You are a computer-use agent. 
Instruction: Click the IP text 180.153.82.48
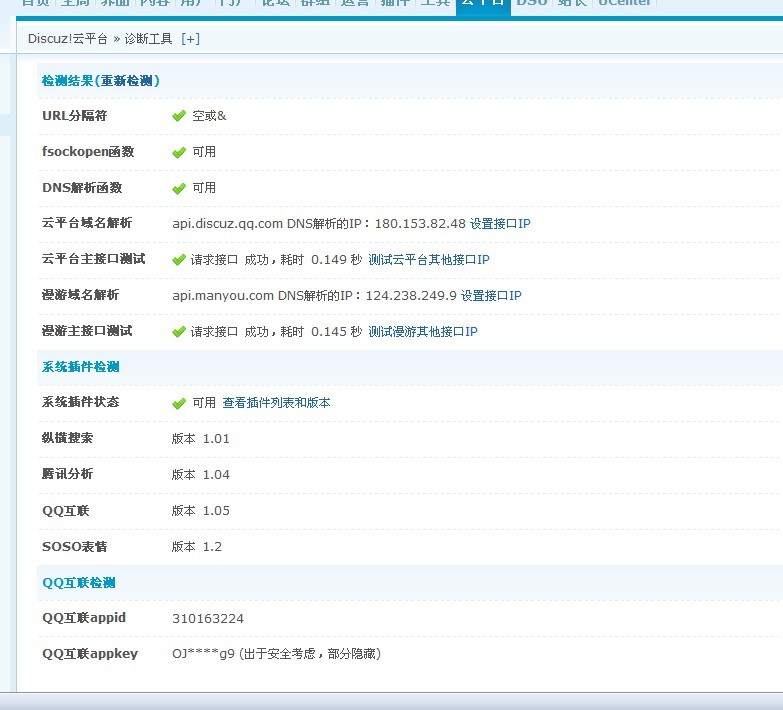pos(420,223)
